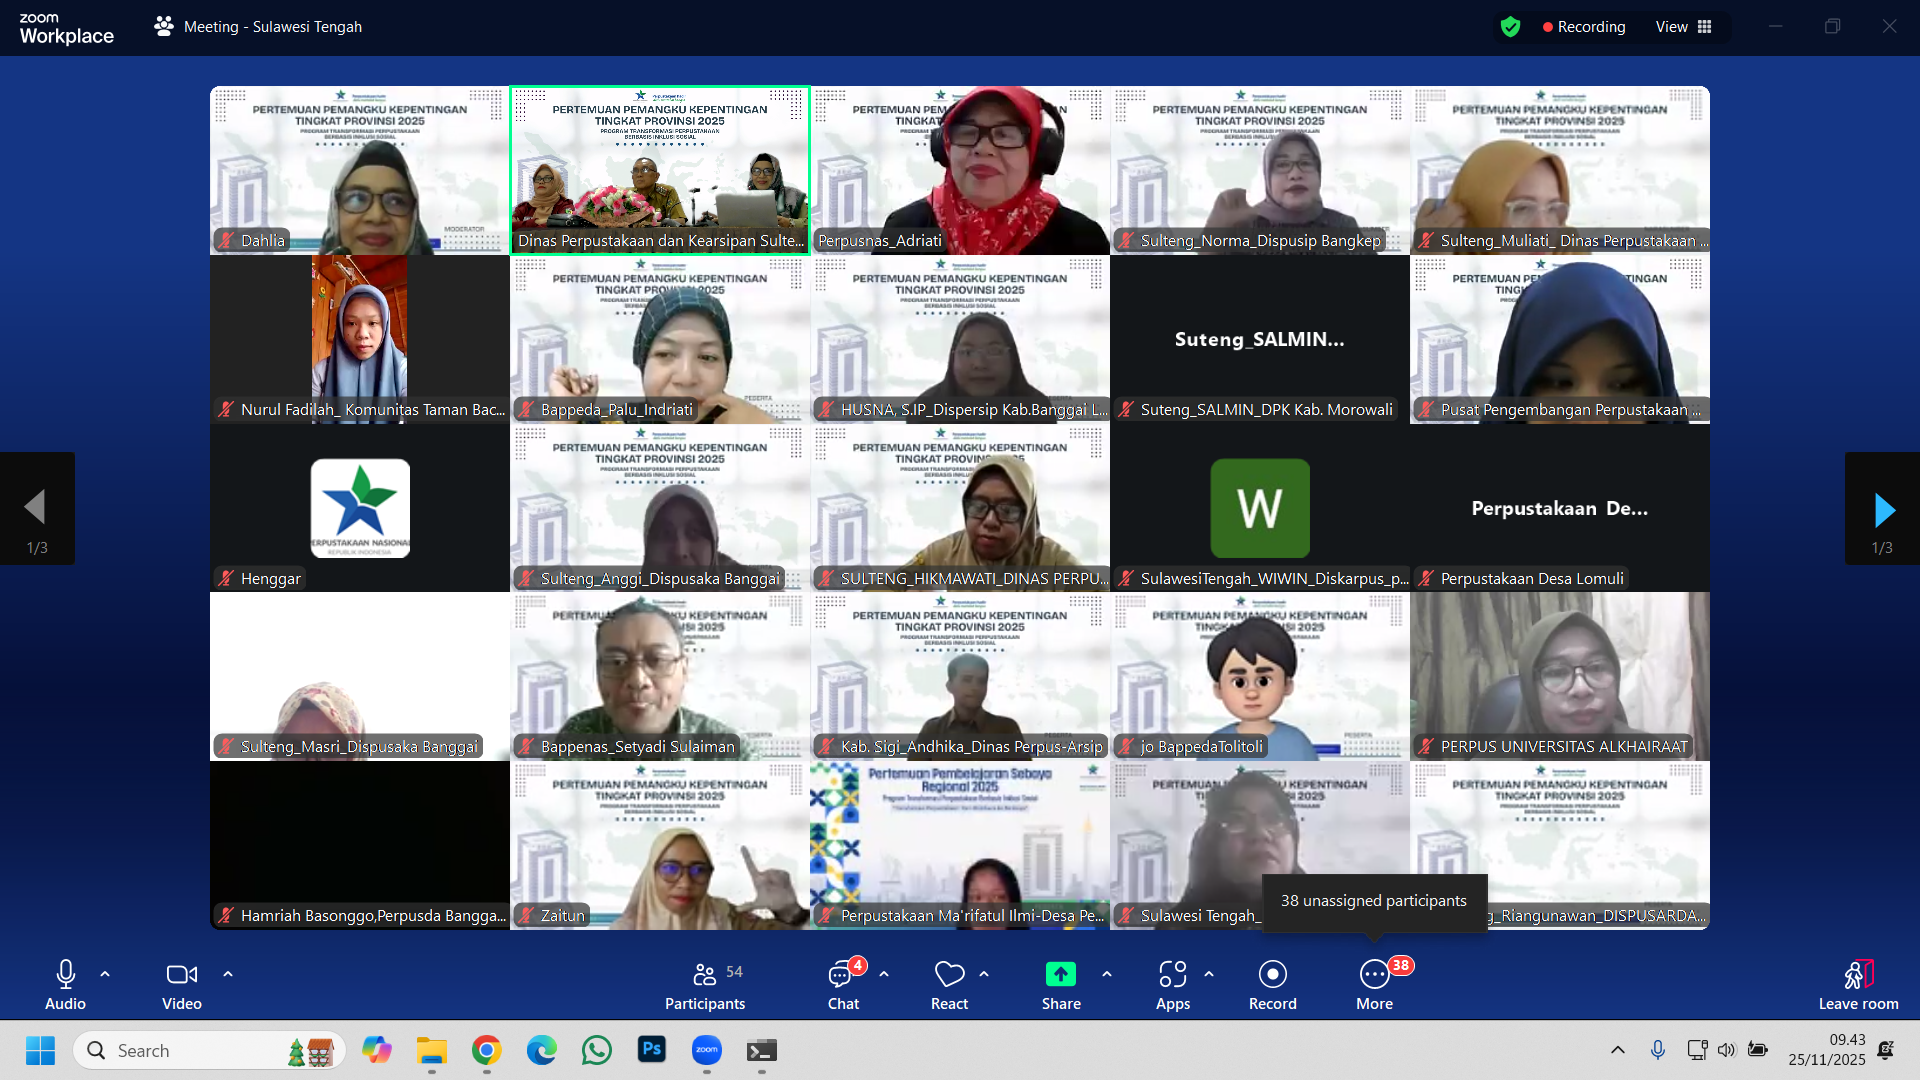Go to previous gallery page arrow
This screenshot has width=1920, height=1080.
click(x=36, y=509)
